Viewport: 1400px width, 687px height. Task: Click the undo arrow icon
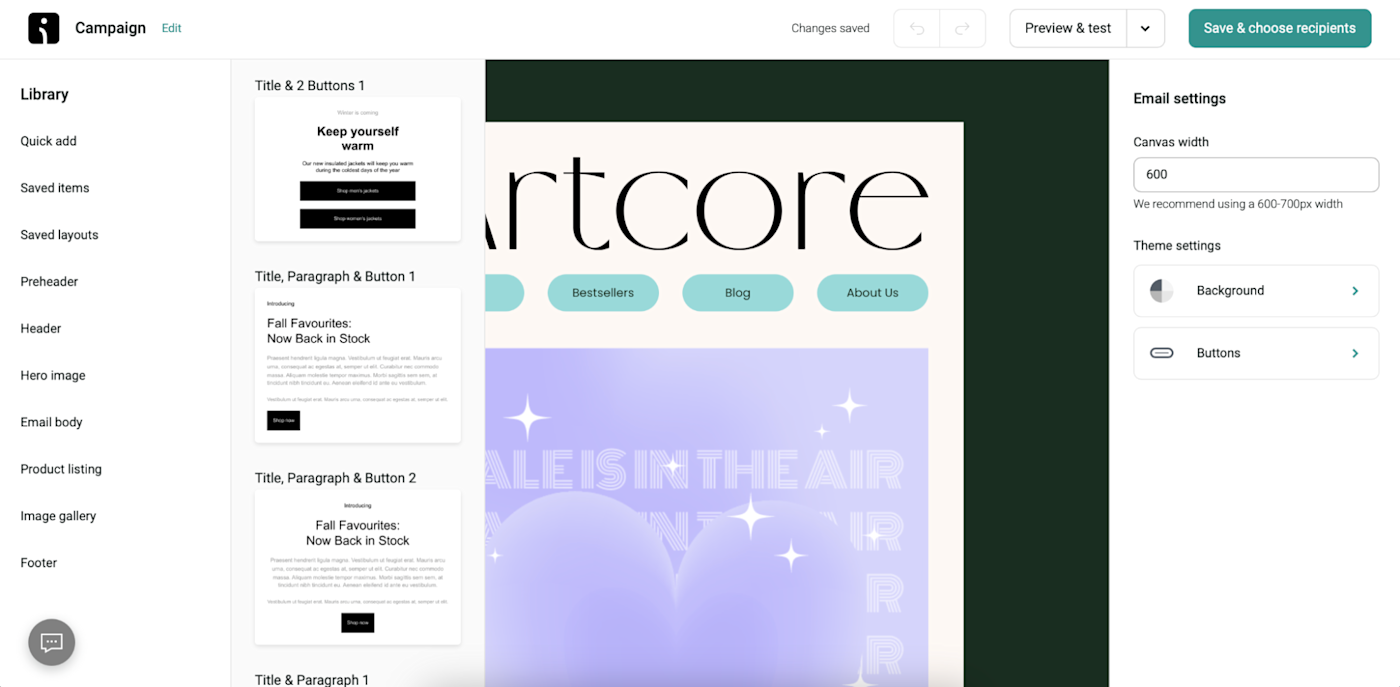tap(917, 28)
